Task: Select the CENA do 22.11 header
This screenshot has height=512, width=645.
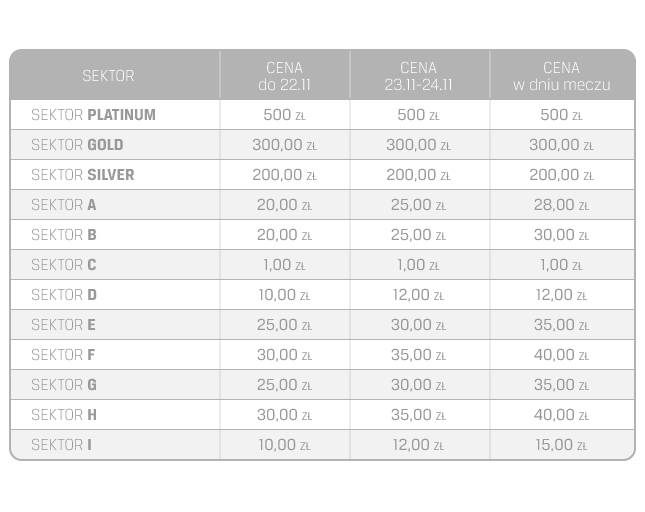Action: pos(284,76)
